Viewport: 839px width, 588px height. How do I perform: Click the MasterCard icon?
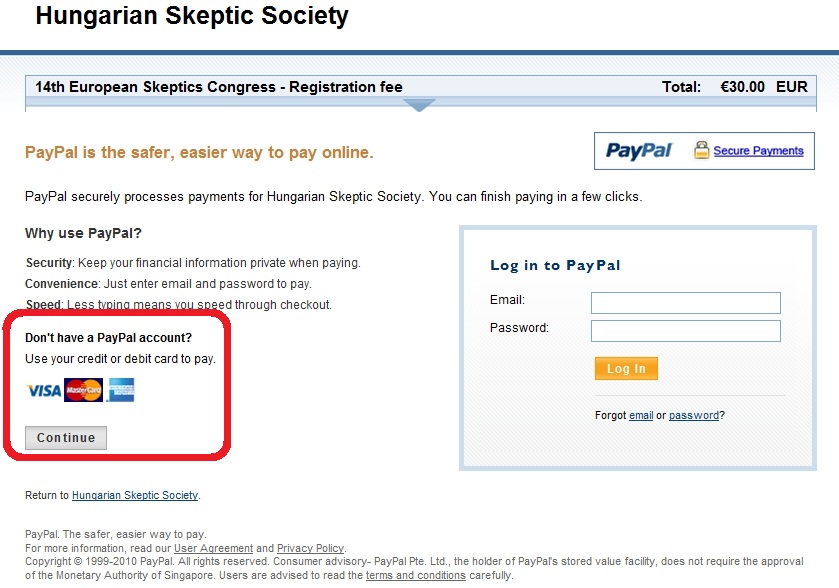click(81, 389)
